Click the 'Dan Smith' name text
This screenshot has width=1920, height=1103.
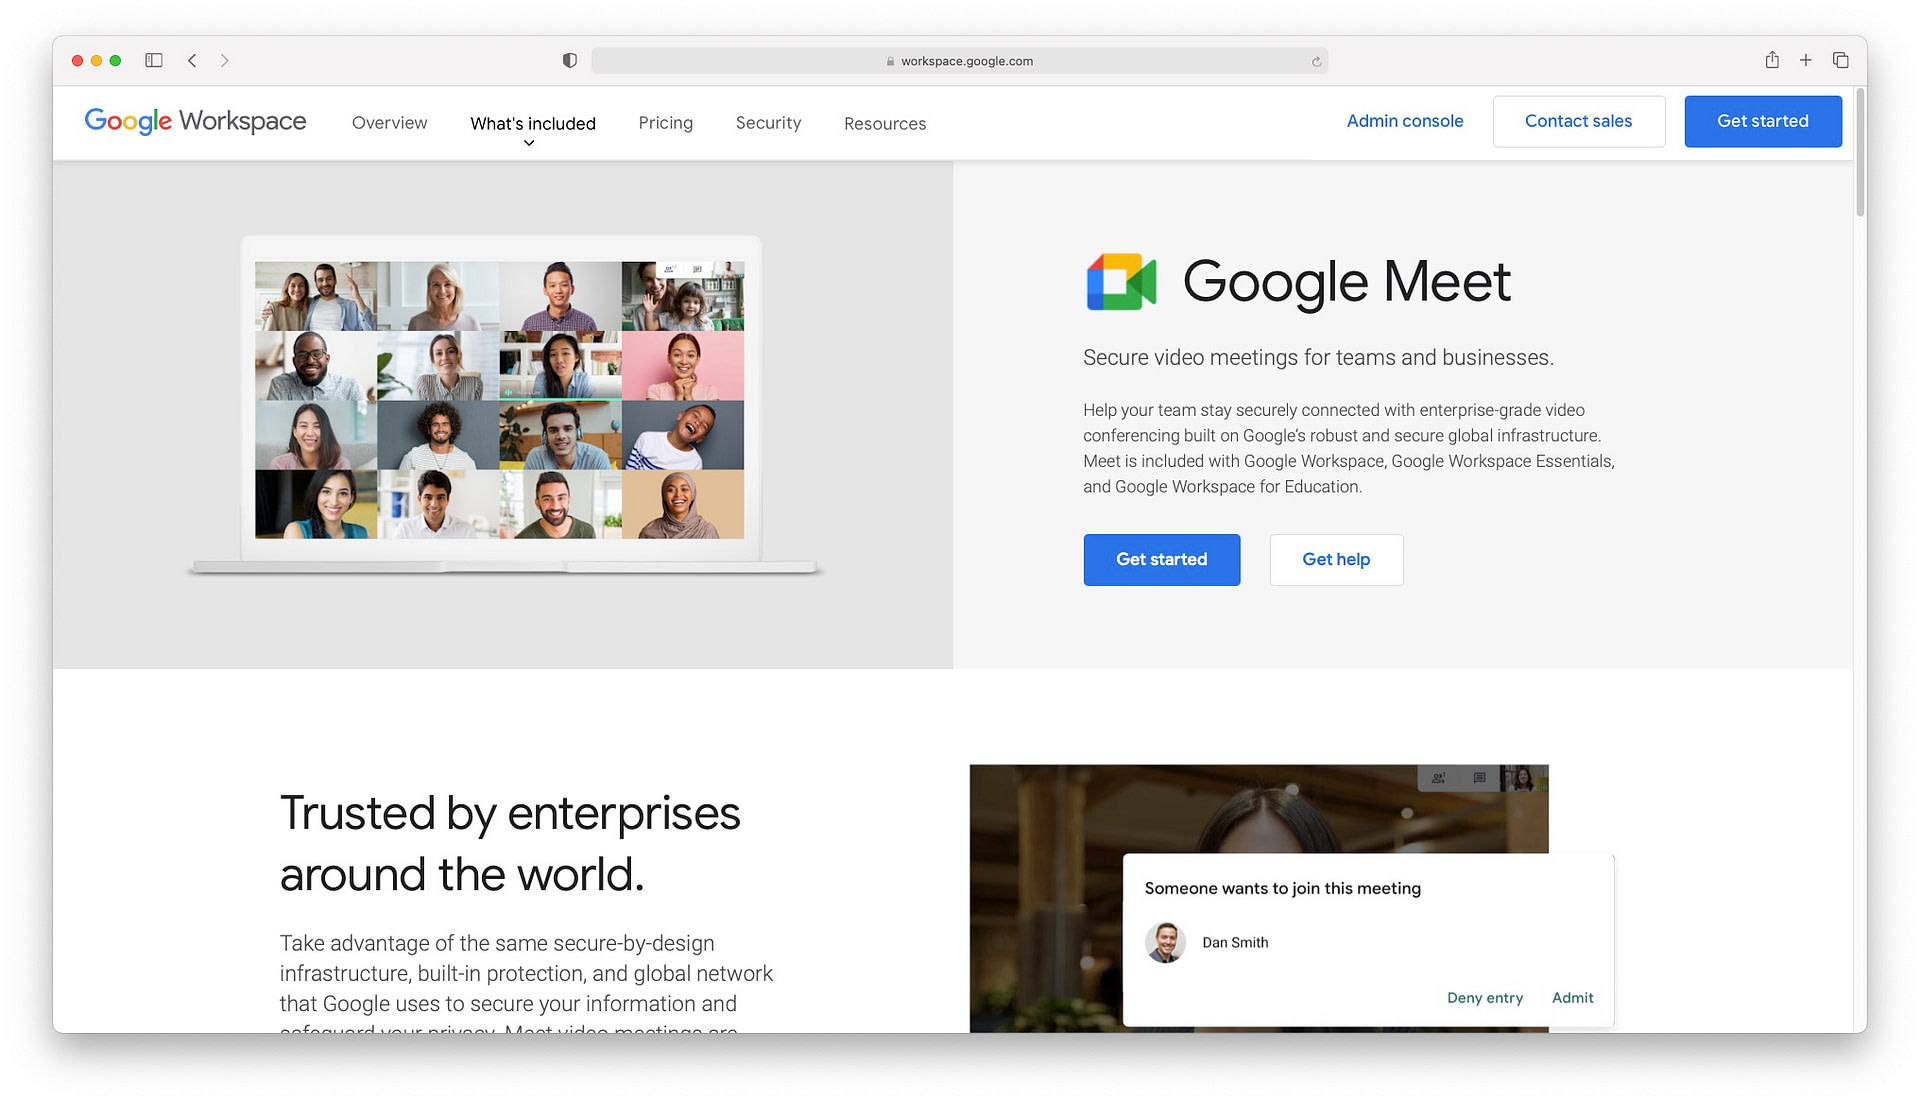tap(1235, 943)
